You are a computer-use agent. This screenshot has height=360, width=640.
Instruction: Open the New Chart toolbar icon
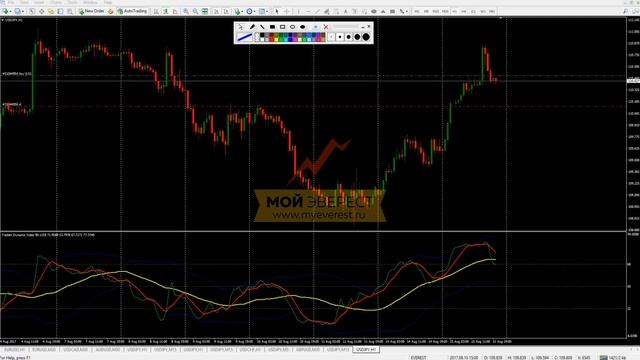(x=5, y=11)
